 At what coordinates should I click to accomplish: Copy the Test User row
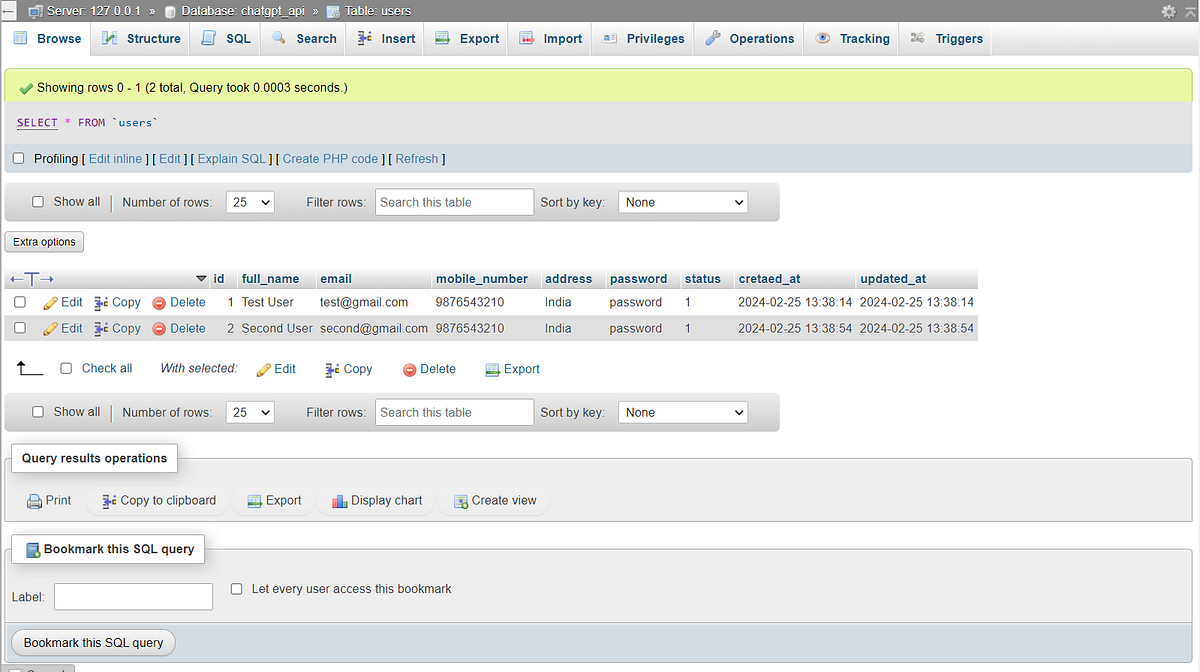click(x=117, y=302)
